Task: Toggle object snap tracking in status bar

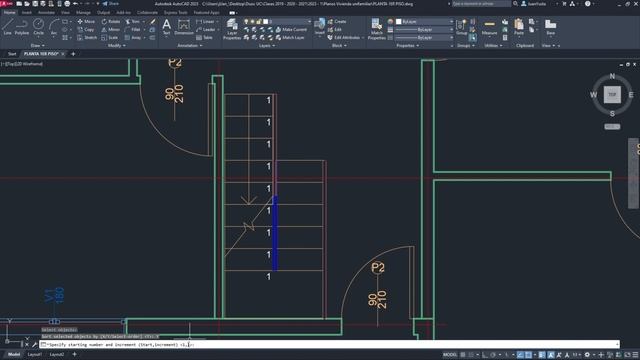Action: (x=520, y=355)
